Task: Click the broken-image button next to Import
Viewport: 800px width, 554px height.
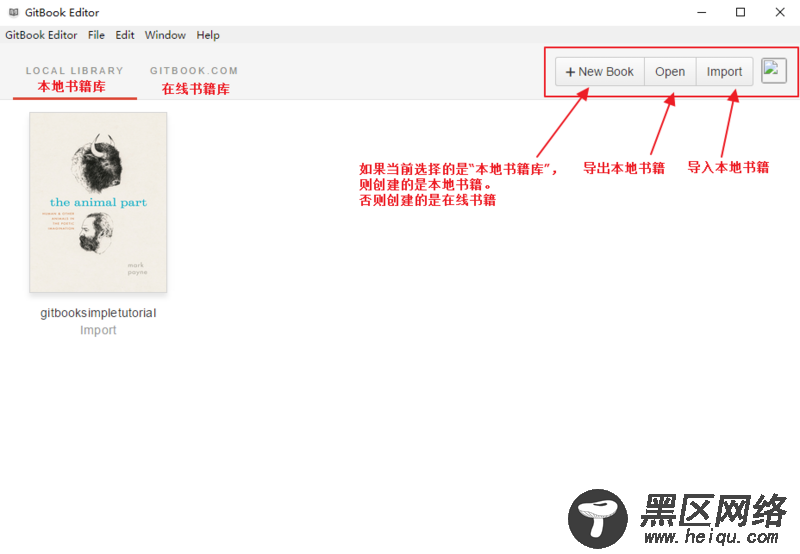Action: coord(773,71)
